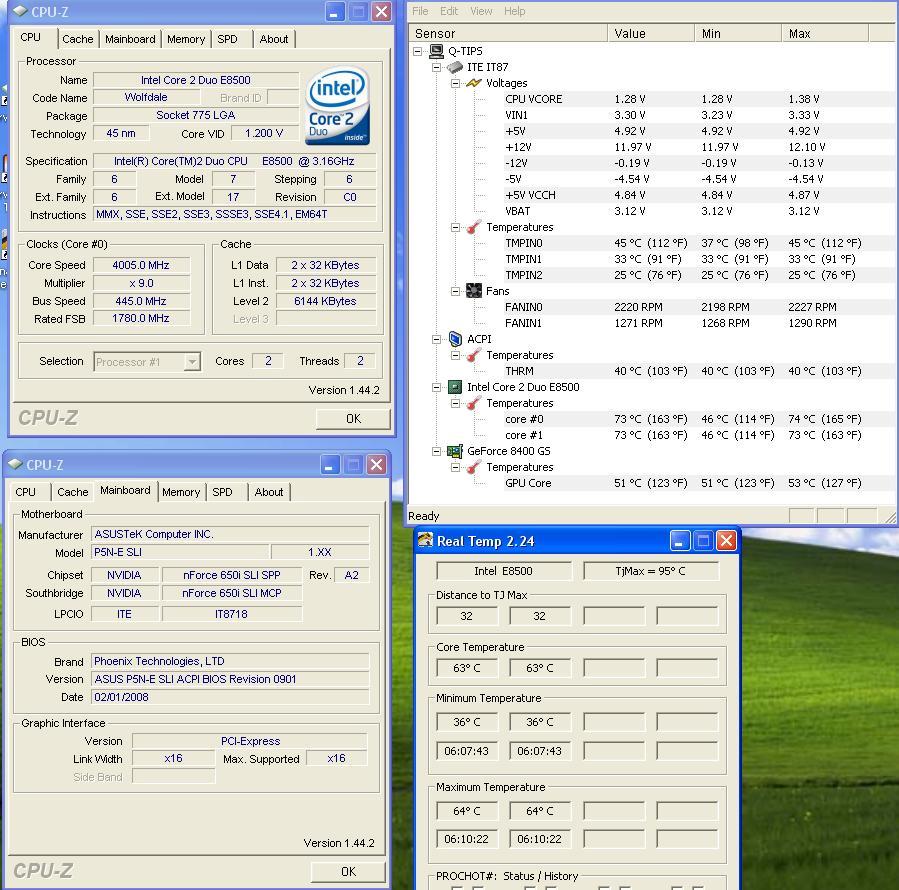The image size is (899, 890).
Task: Click the Max column header
Action: 826,33
